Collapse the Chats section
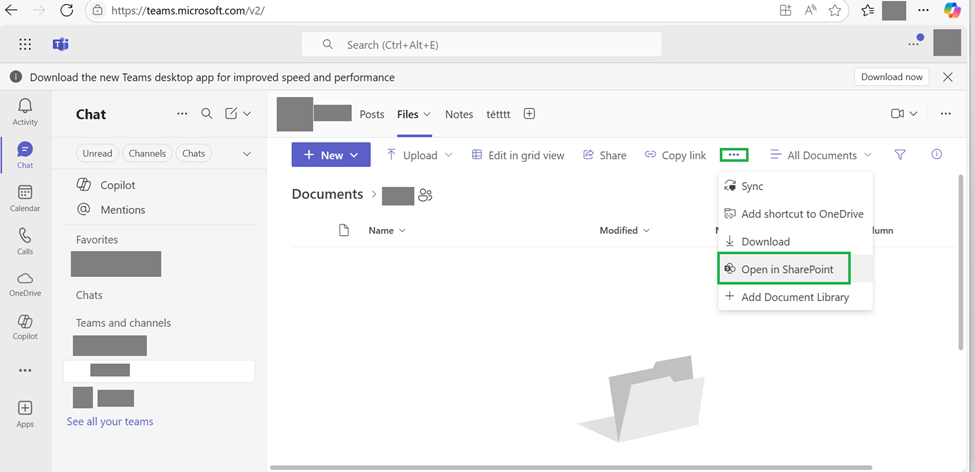The image size is (975, 472). [x=89, y=295]
